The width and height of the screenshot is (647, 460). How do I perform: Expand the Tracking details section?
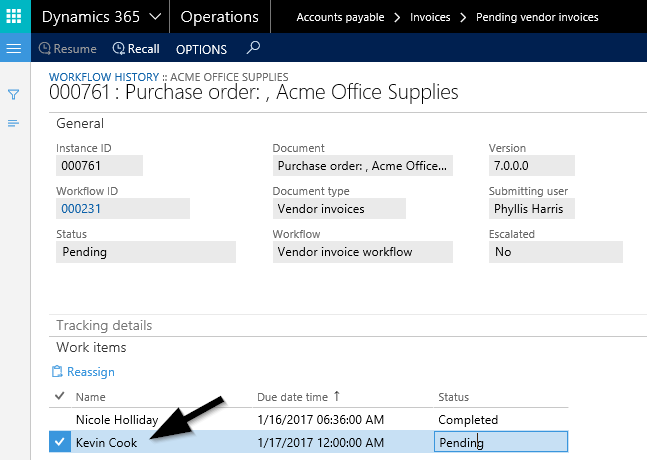pyautogui.click(x=104, y=326)
